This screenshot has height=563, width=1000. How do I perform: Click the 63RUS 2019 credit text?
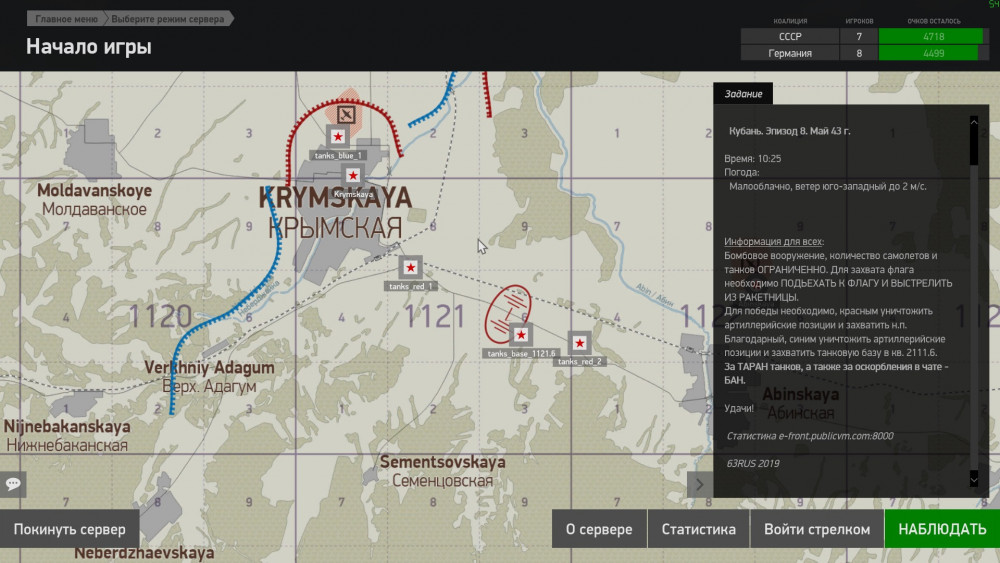[753, 464]
